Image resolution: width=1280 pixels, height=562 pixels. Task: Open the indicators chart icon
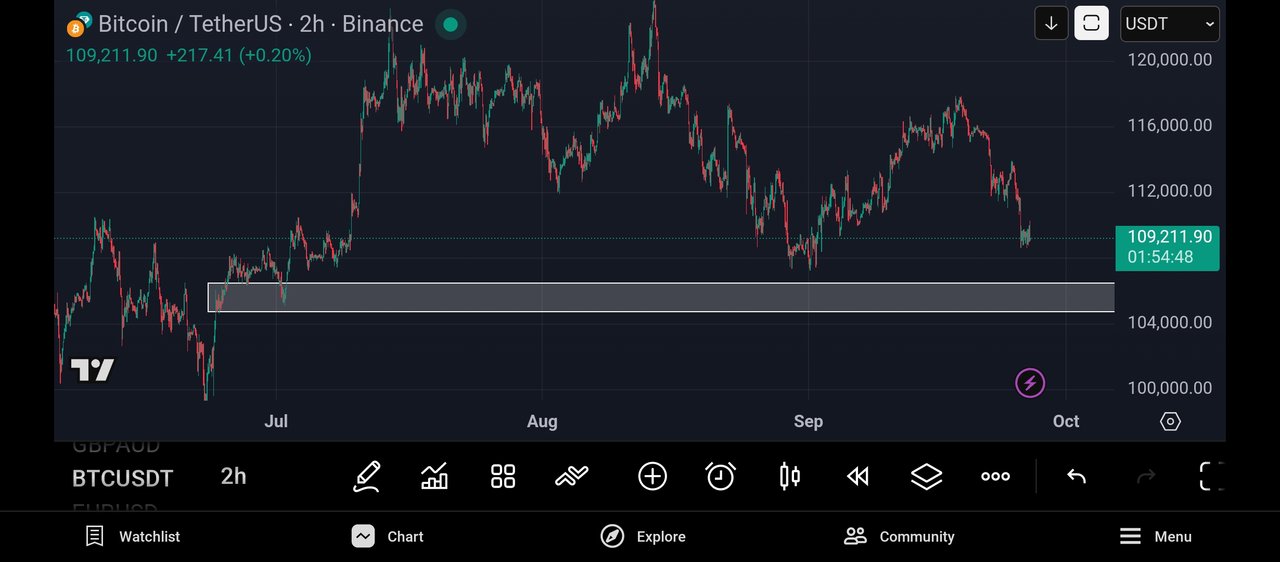tap(434, 477)
